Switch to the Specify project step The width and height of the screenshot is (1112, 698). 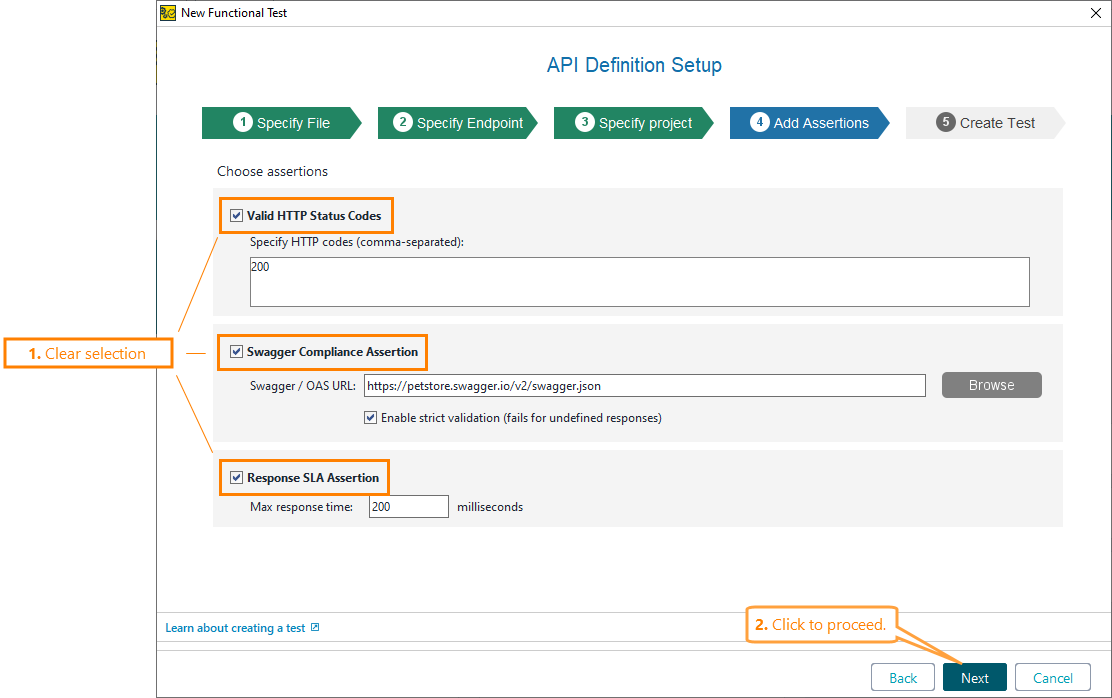click(x=633, y=122)
